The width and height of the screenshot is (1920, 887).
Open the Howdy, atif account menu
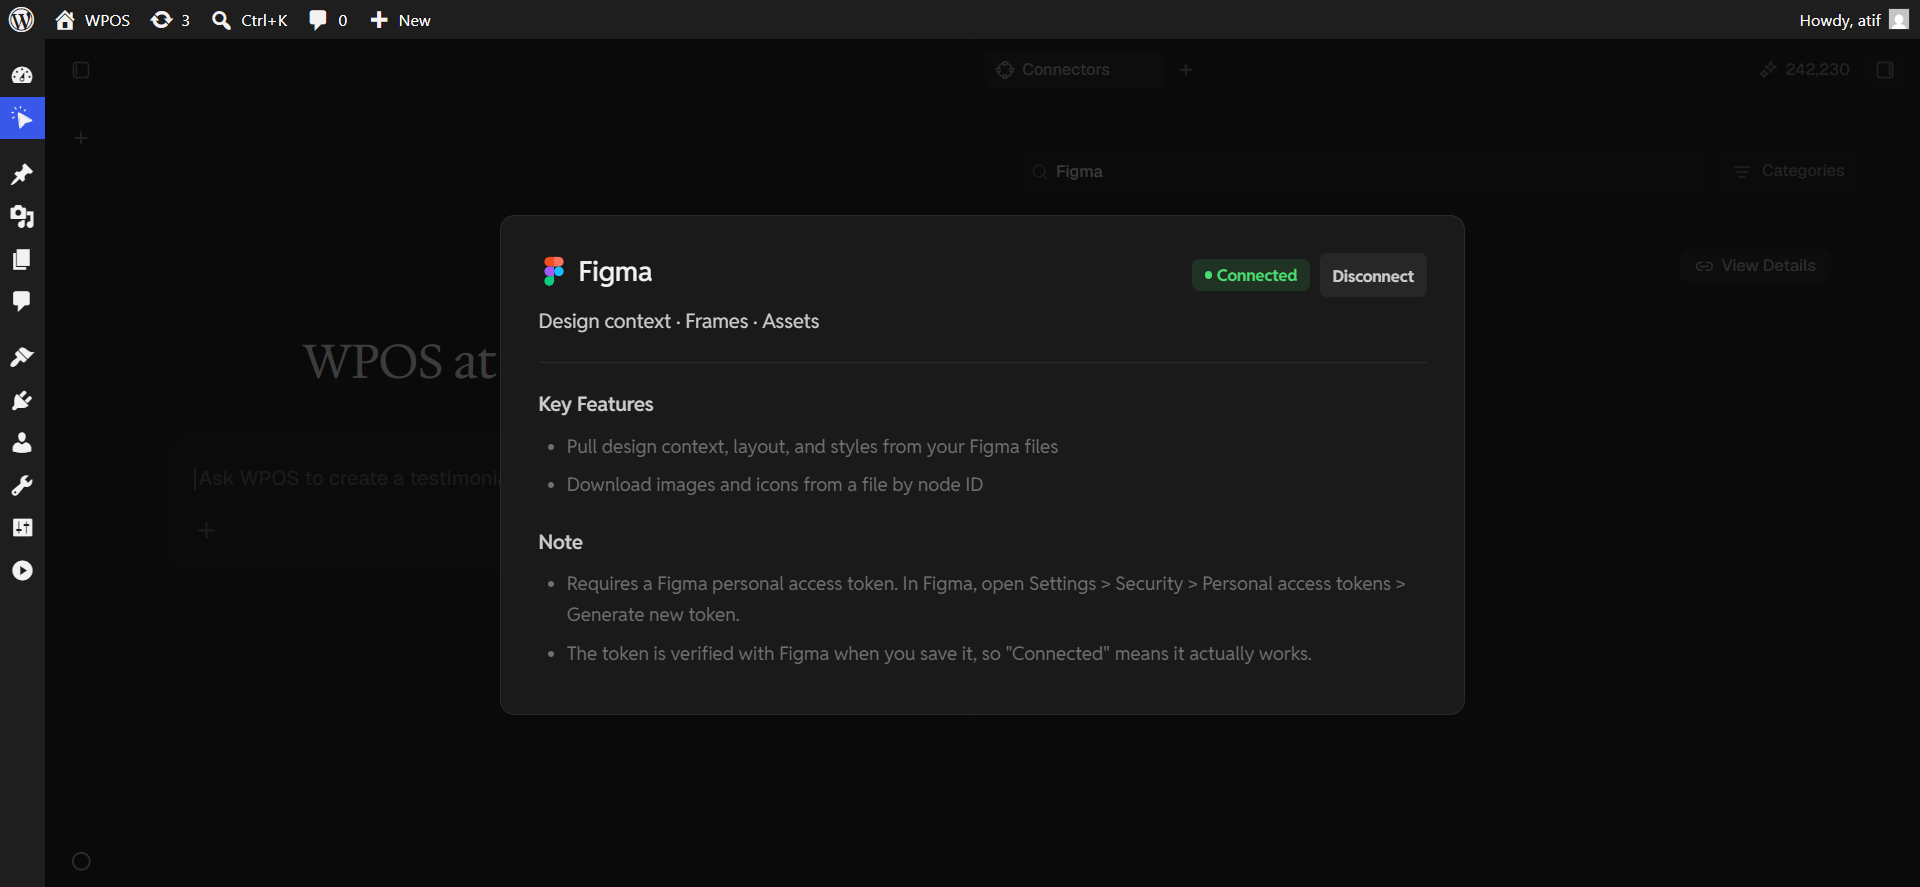tap(1853, 20)
